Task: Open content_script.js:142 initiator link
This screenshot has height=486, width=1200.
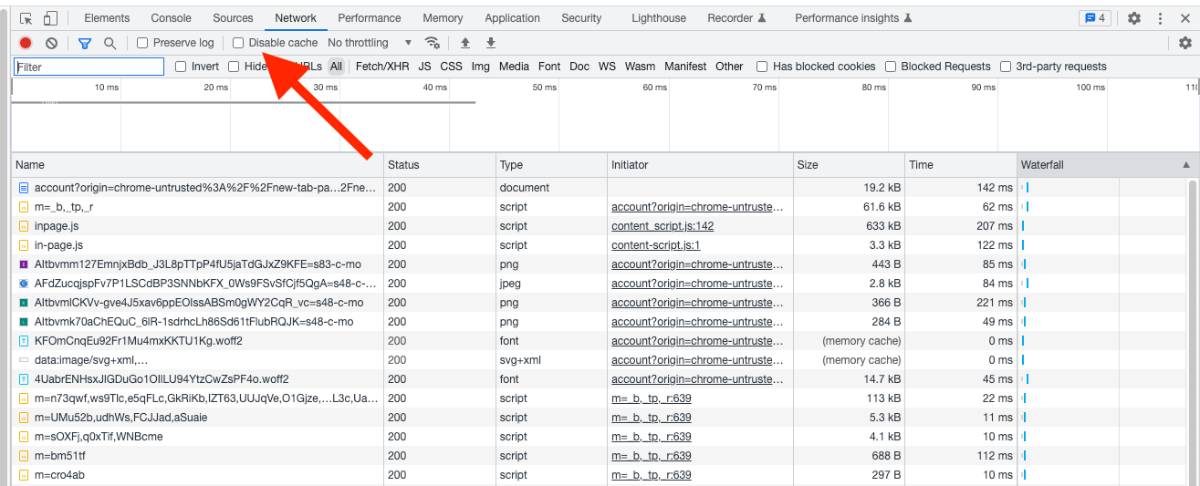Action: tap(662, 226)
